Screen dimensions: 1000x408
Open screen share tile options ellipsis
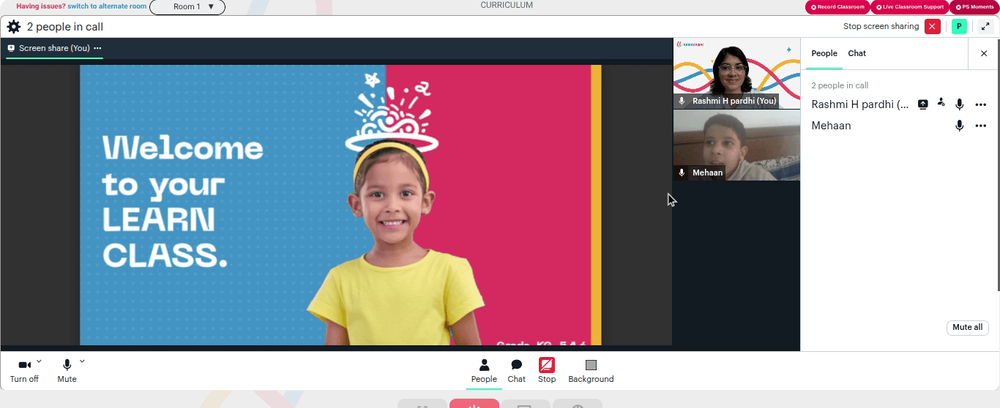click(x=97, y=48)
